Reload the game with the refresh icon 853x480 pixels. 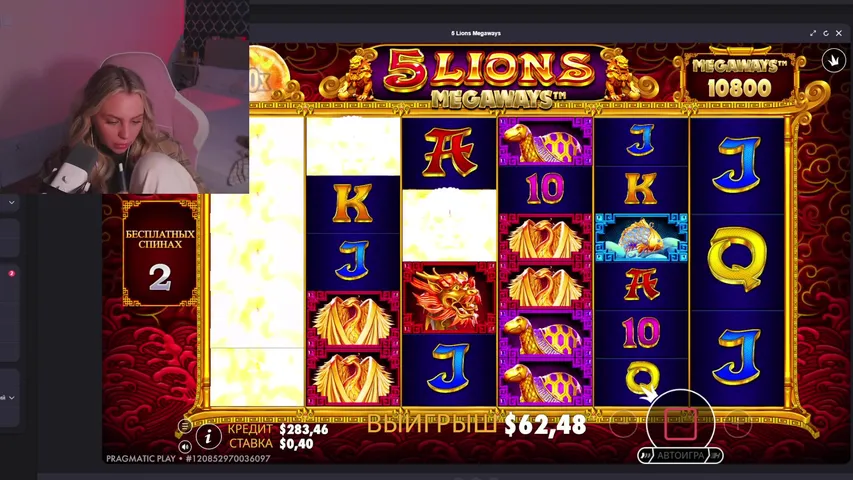click(x=826, y=33)
